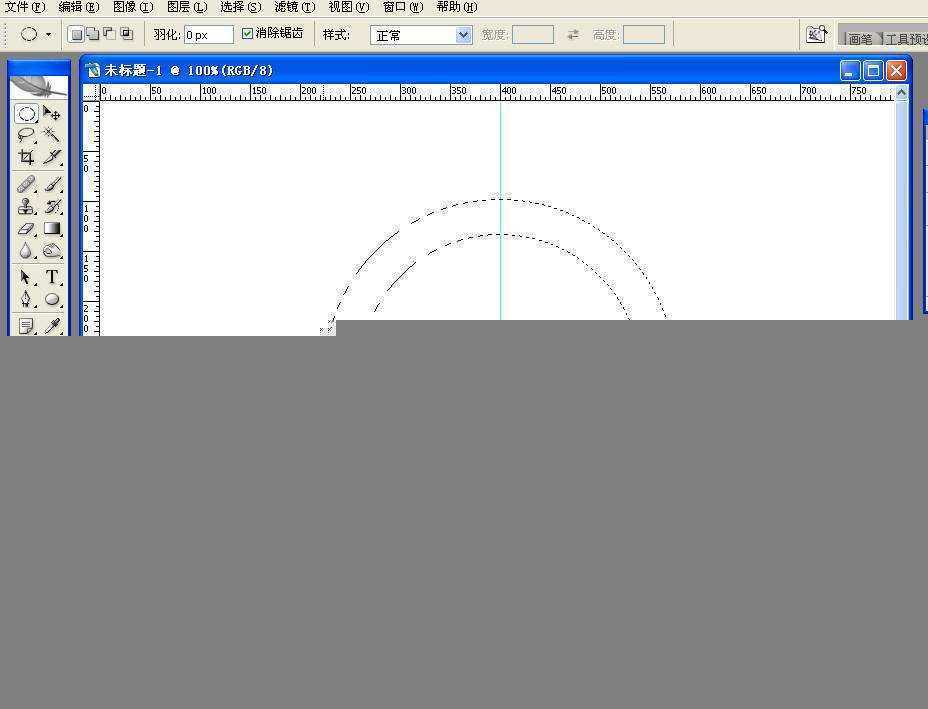Open the 样式 style dropdown
The image size is (928, 709).
tap(421, 36)
